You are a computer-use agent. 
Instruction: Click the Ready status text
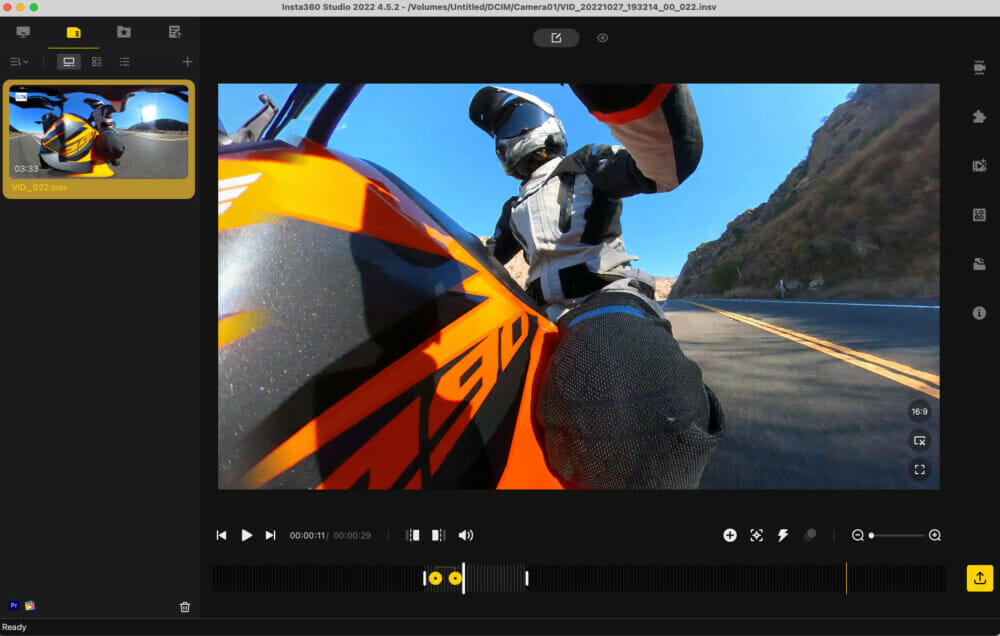tap(14, 627)
